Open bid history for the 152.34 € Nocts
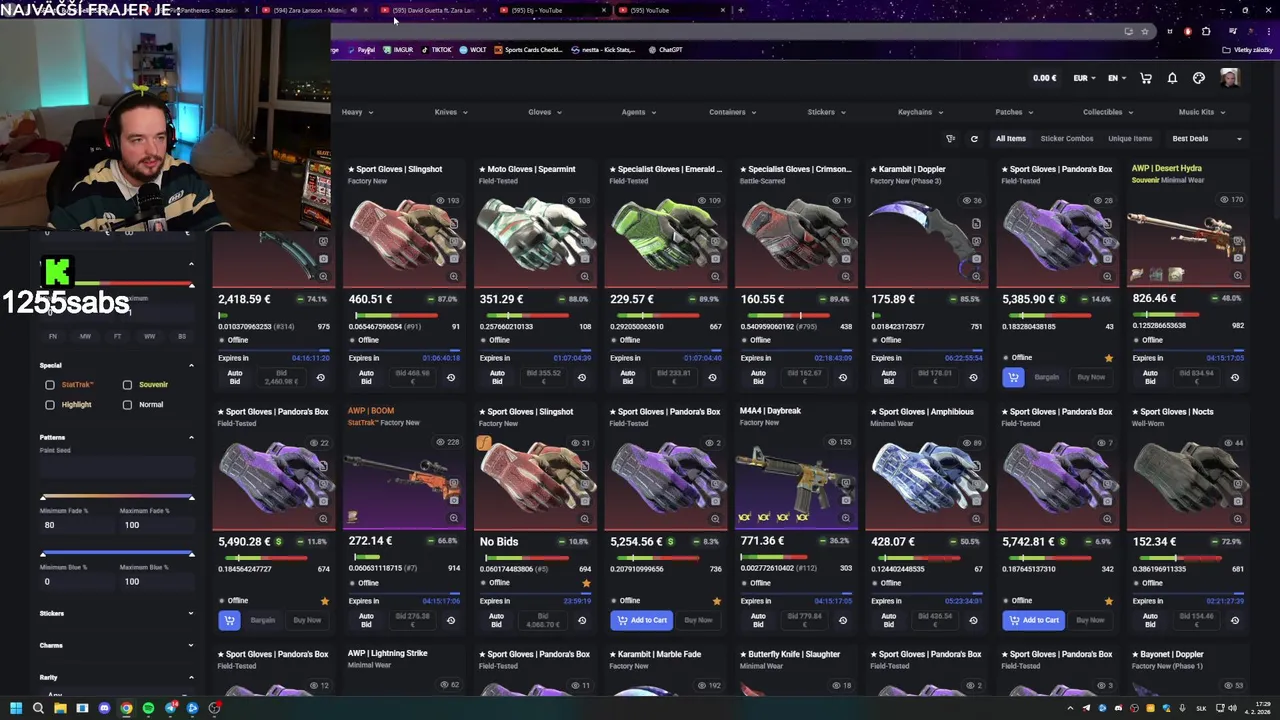 pos(1235,620)
